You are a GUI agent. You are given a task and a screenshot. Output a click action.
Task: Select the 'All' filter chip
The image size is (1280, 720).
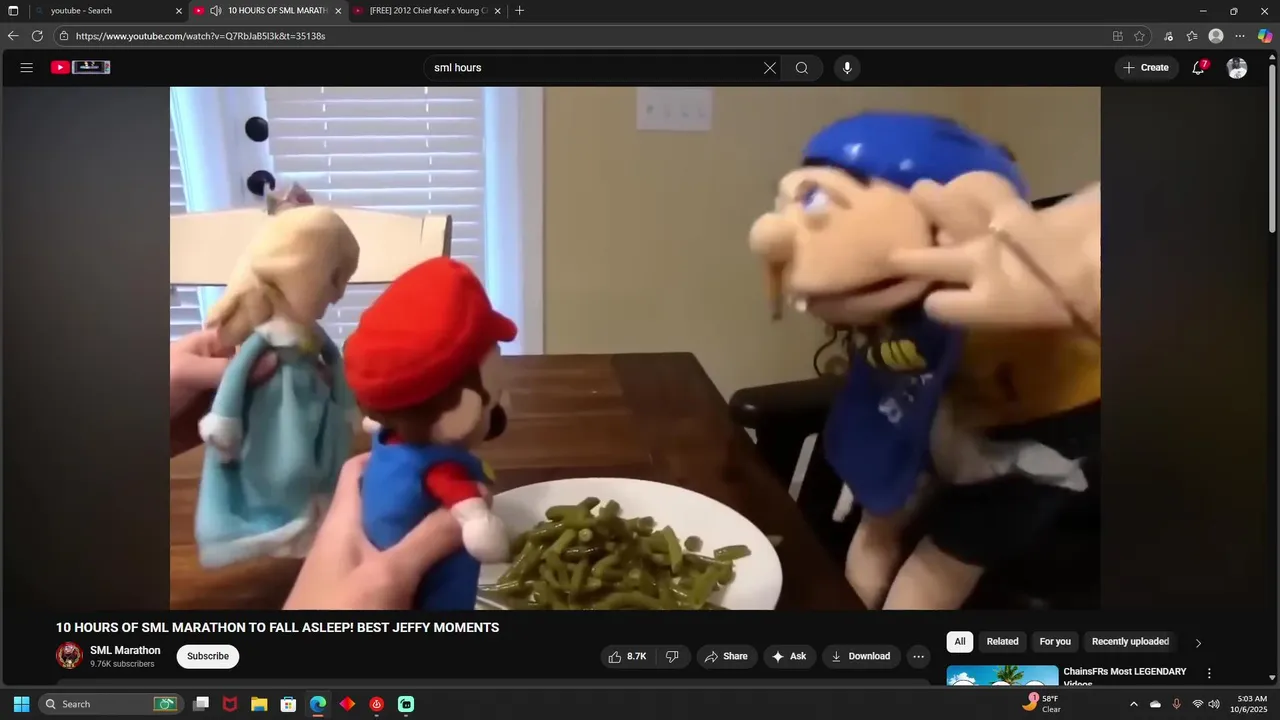(x=960, y=642)
